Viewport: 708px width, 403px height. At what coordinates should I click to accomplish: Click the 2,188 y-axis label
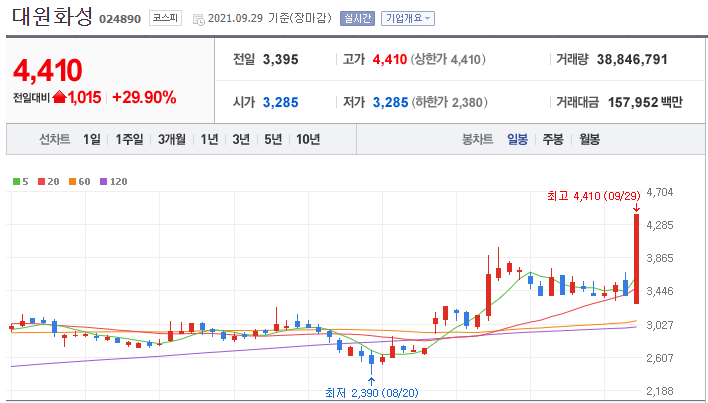(x=660, y=391)
